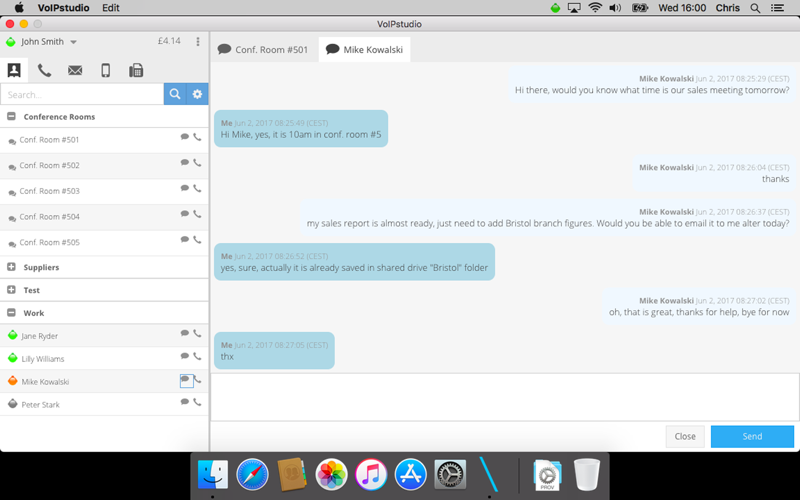Viewport: 800px width, 500px height.
Task: Switch to Conf. Room #501 chat tab
Action: coord(263,49)
